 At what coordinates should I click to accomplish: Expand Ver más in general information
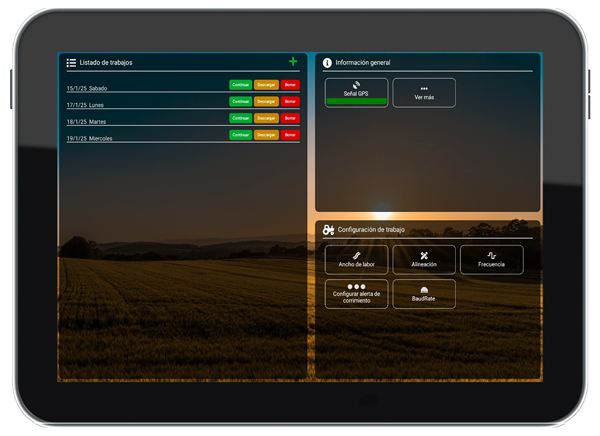coord(424,93)
